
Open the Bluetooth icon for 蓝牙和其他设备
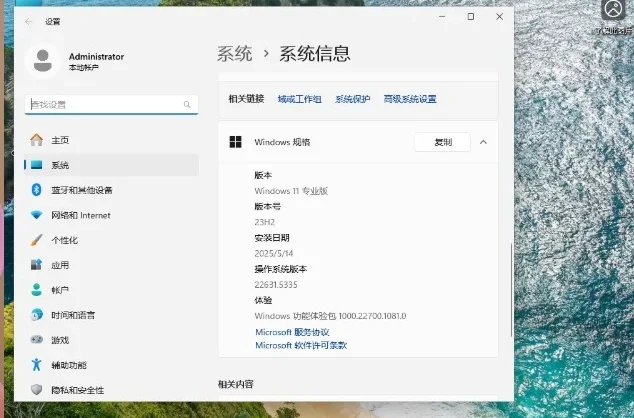[x=36, y=190]
